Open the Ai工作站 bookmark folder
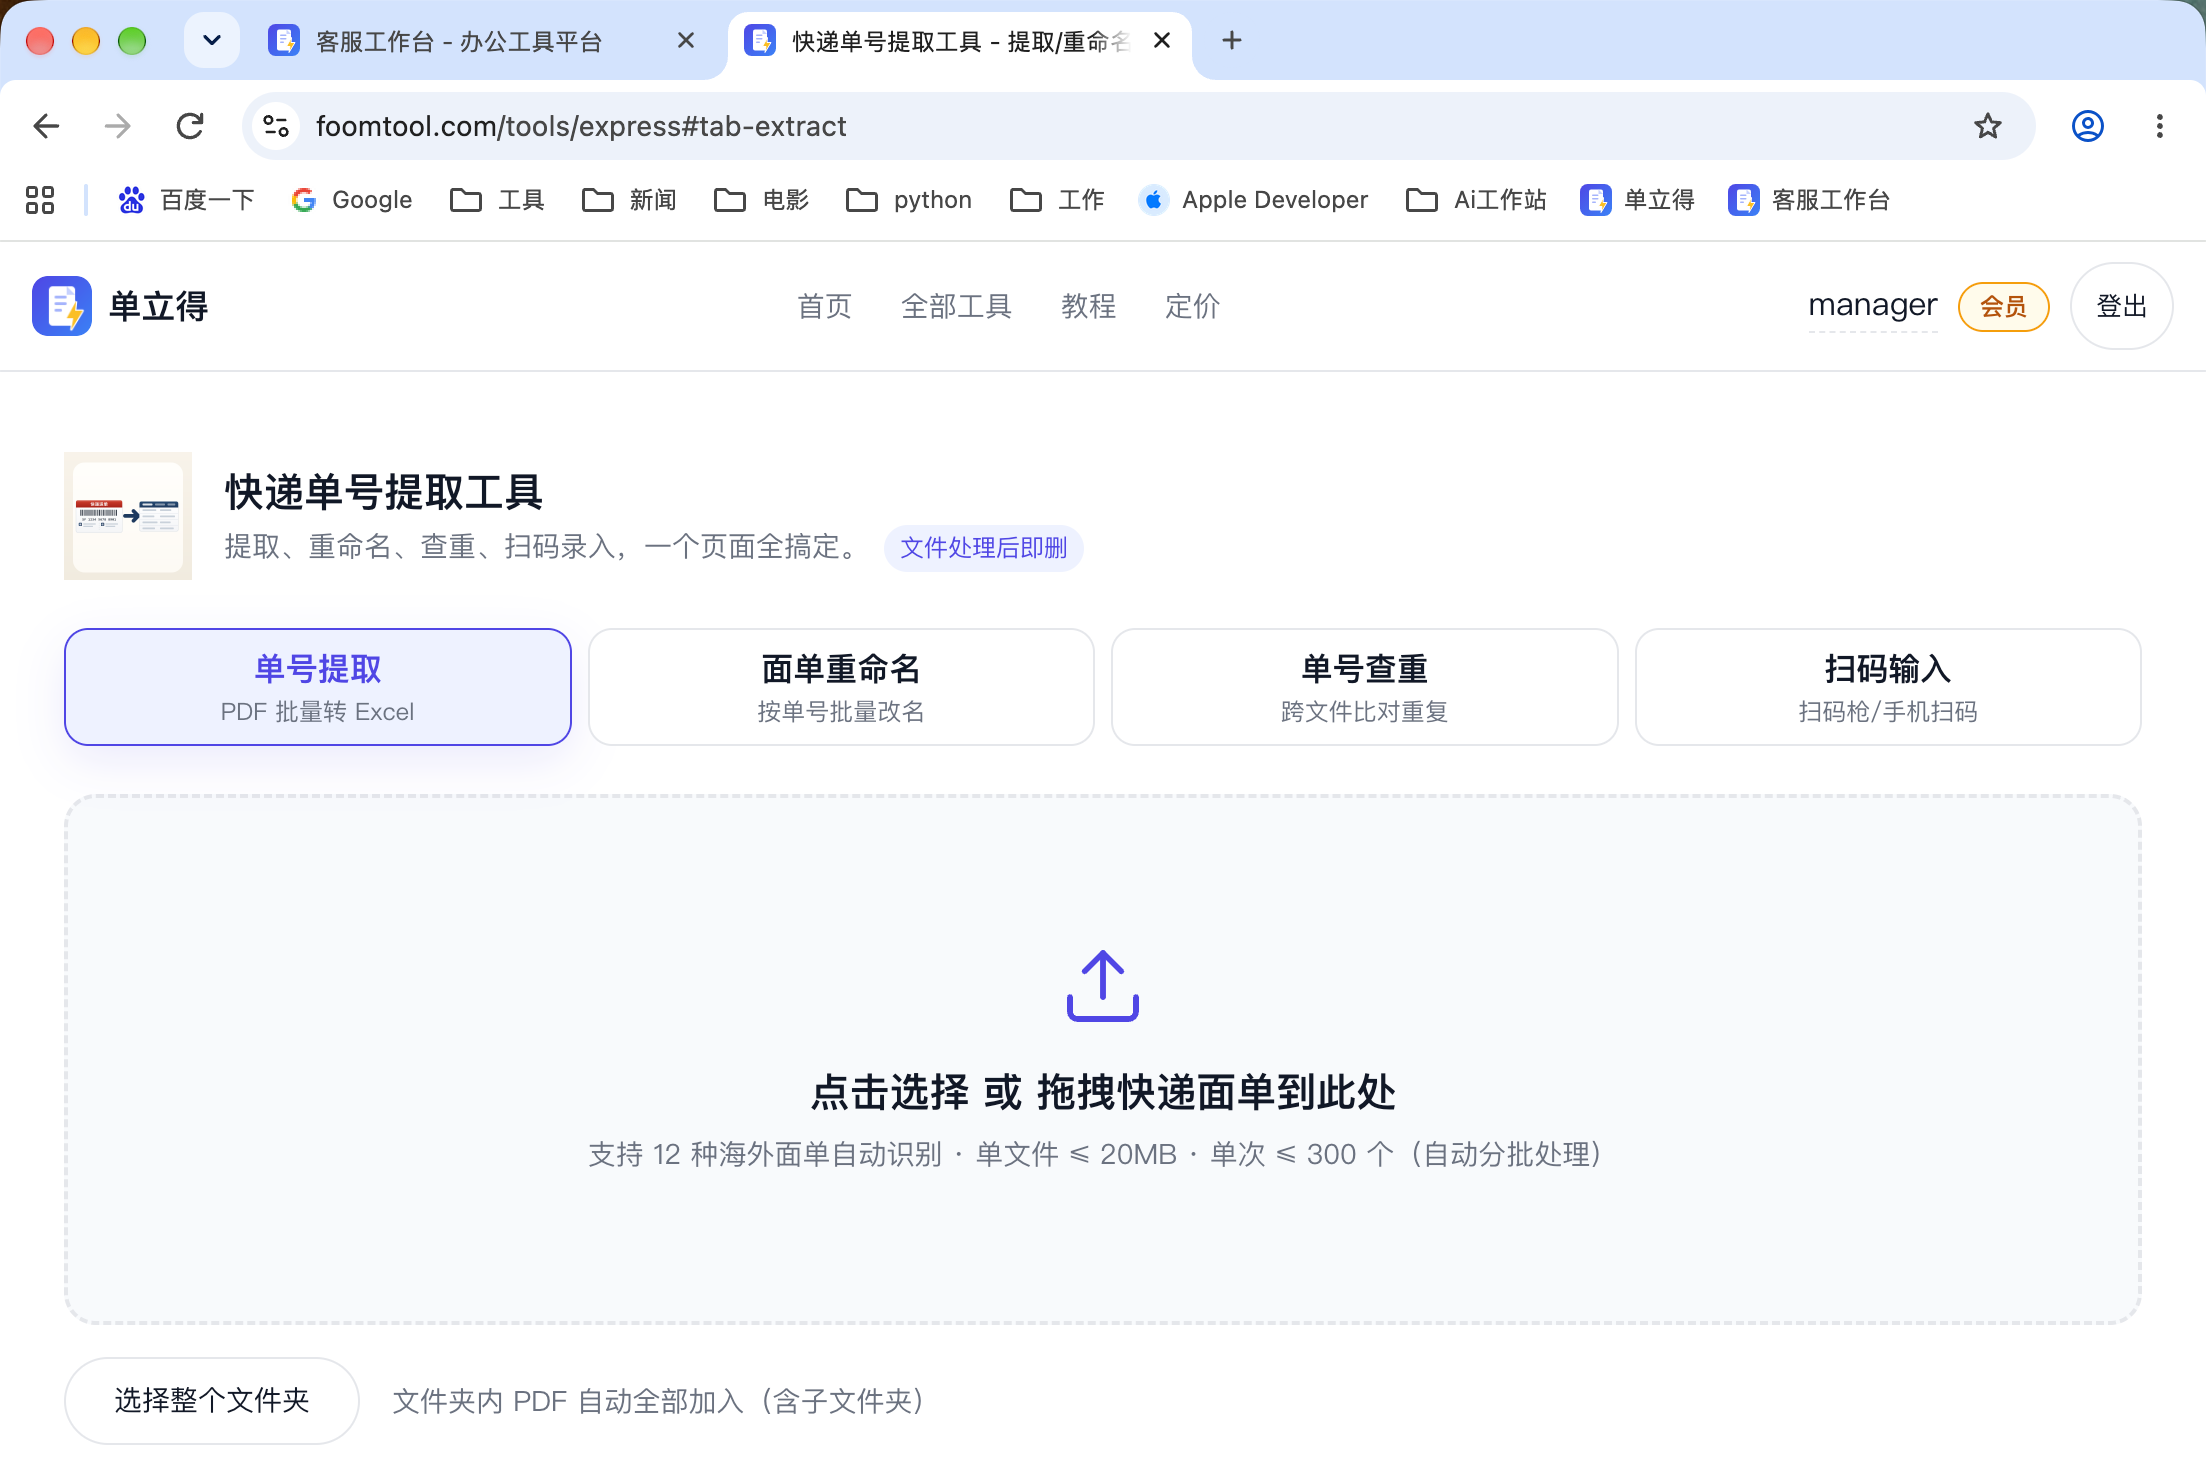 (1476, 200)
